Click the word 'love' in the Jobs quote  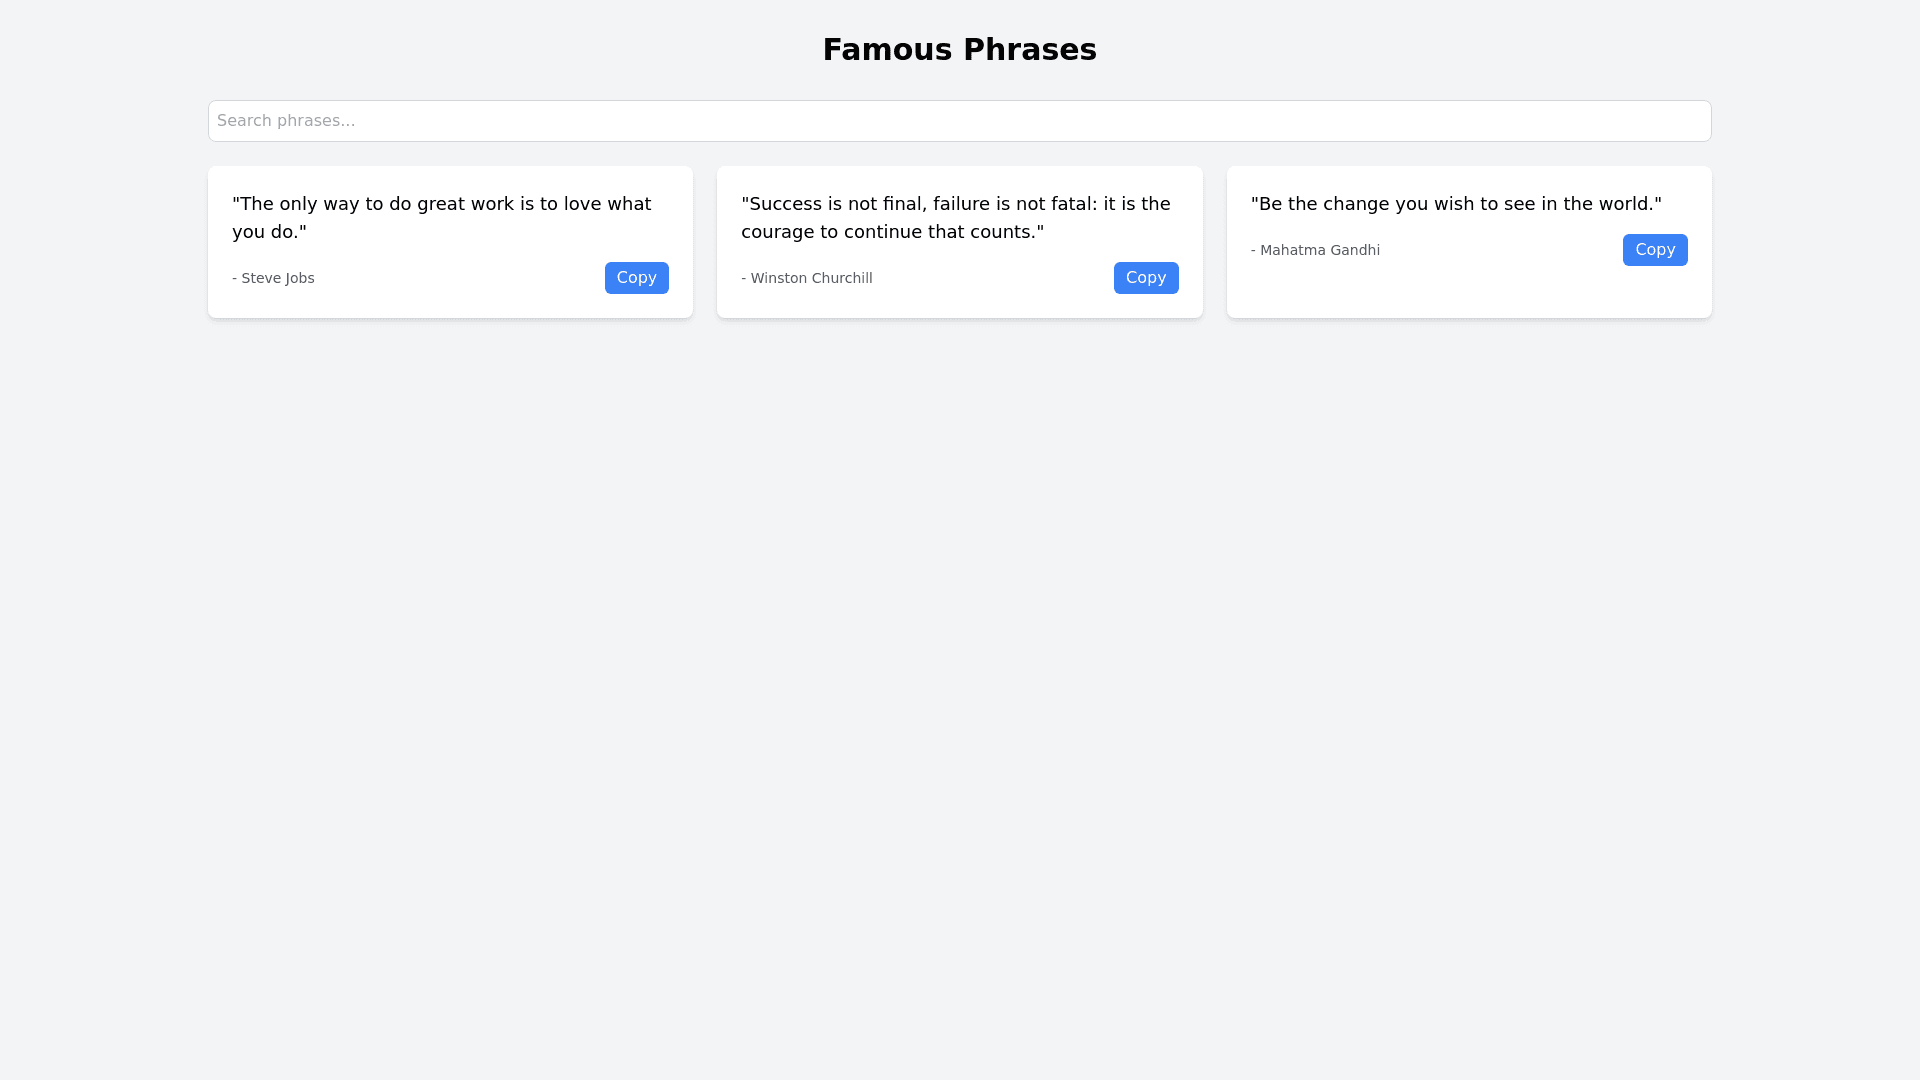point(582,204)
